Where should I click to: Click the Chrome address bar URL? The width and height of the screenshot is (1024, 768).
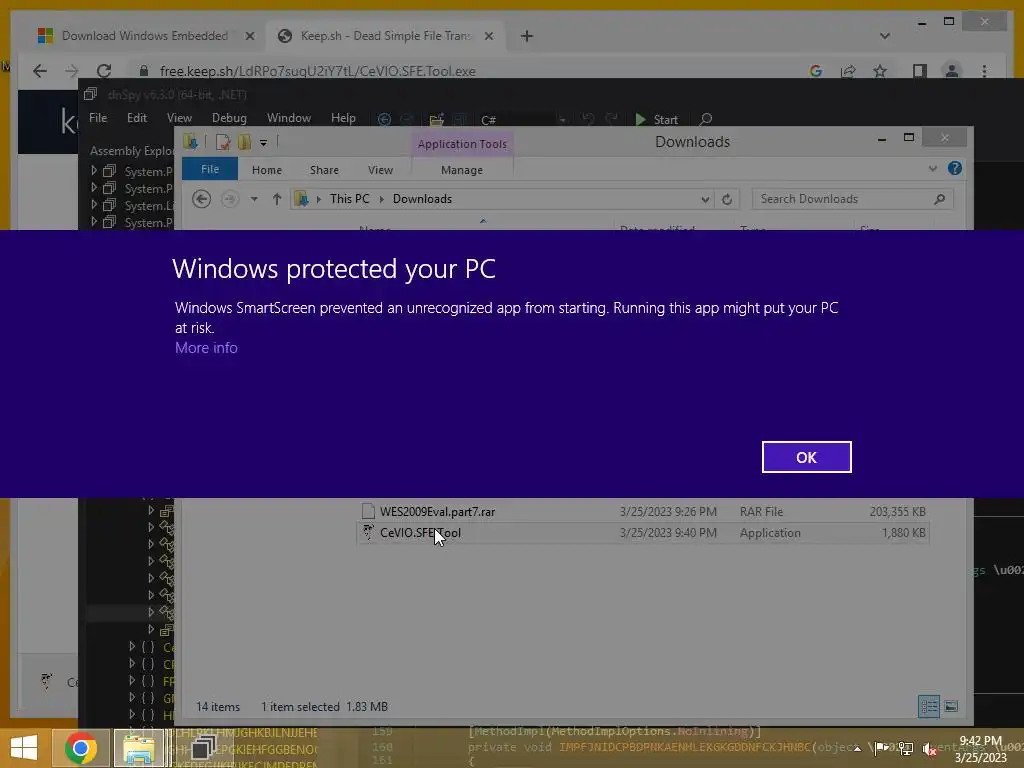pyautogui.click(x=317, y=71)
